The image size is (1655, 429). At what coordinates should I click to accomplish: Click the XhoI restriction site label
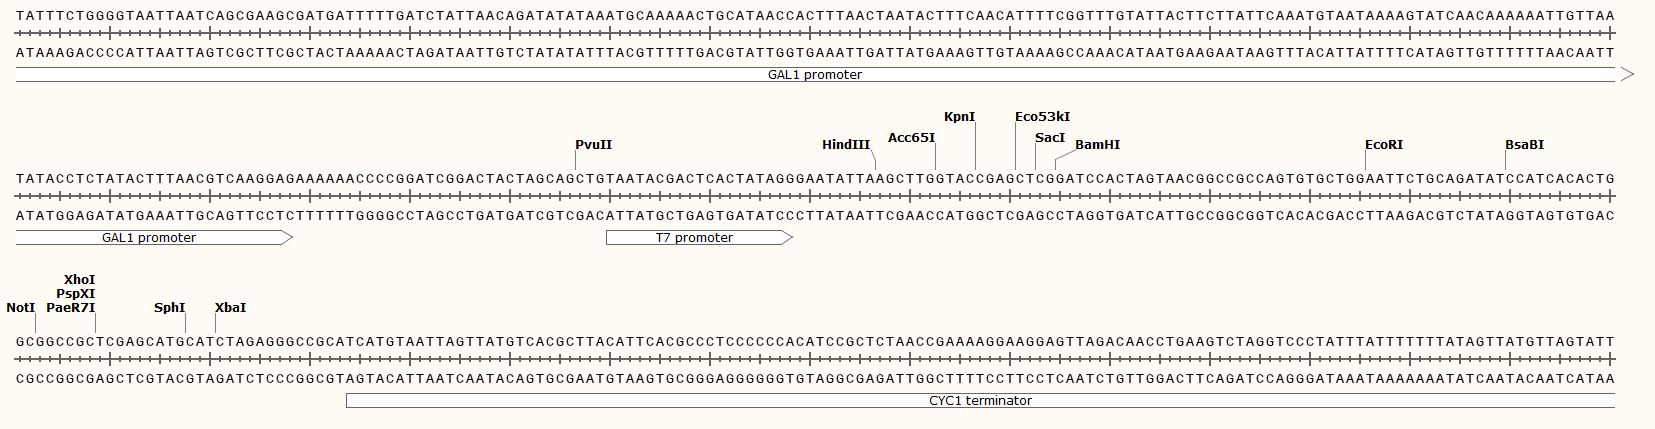(79, 280)
